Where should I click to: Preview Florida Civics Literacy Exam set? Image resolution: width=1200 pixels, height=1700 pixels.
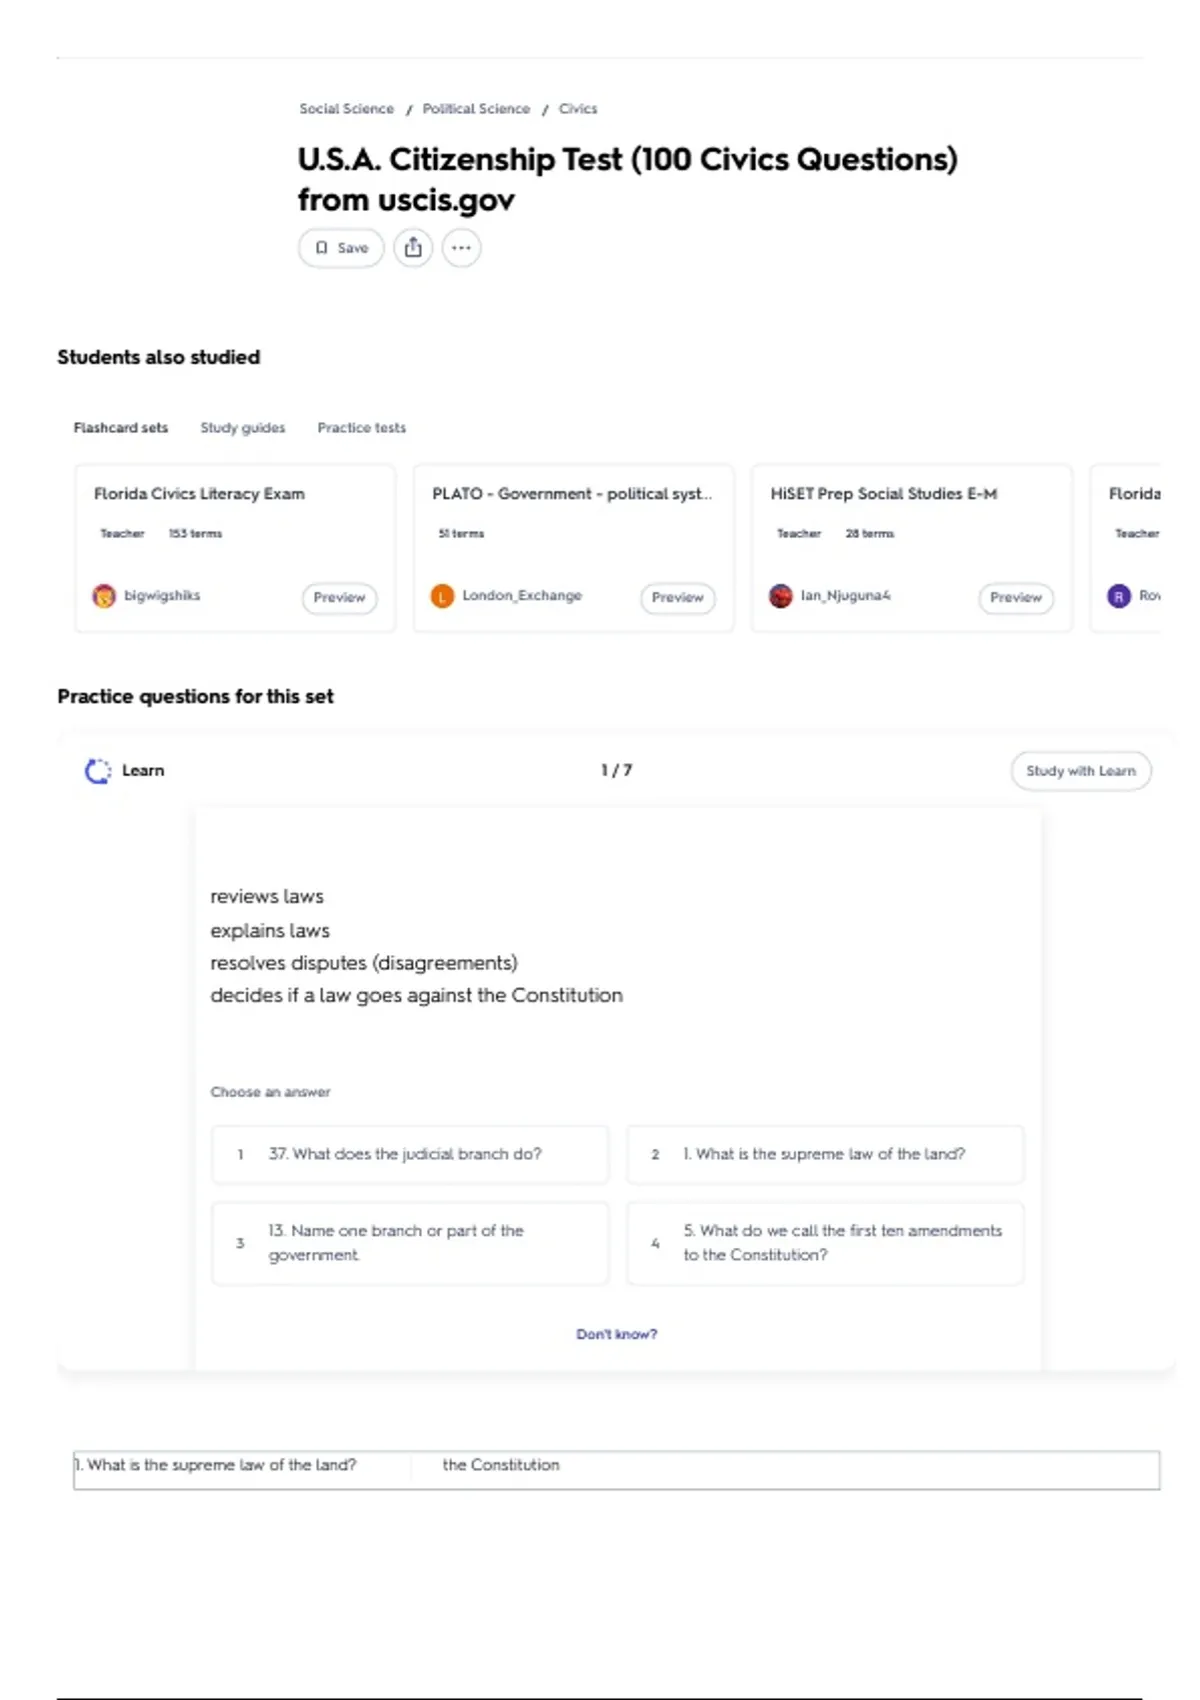click(x=339, y=597)
